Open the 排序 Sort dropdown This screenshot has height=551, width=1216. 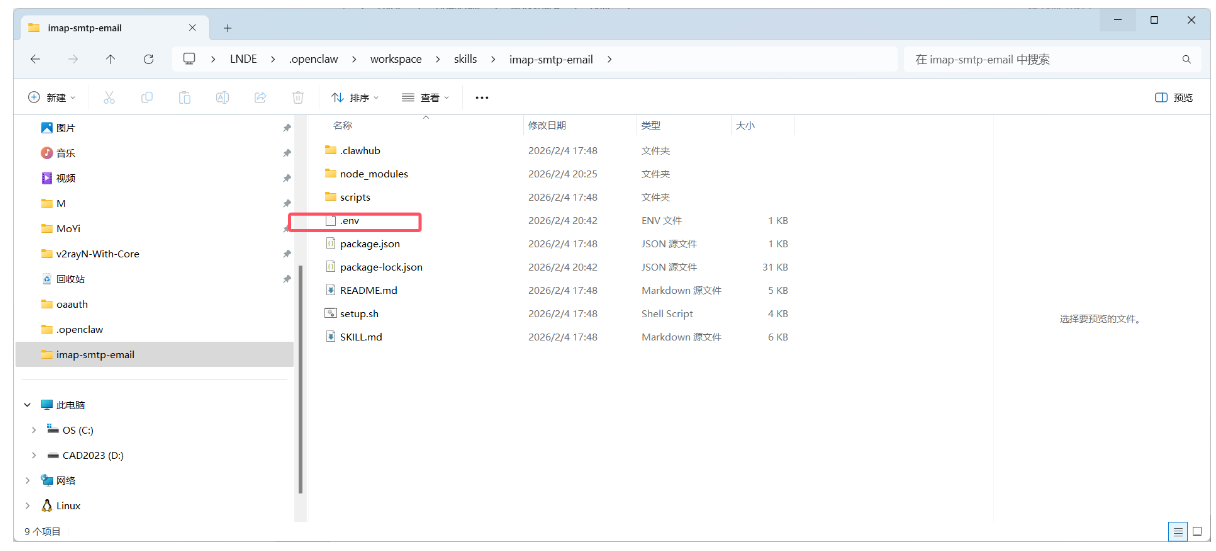356,97
